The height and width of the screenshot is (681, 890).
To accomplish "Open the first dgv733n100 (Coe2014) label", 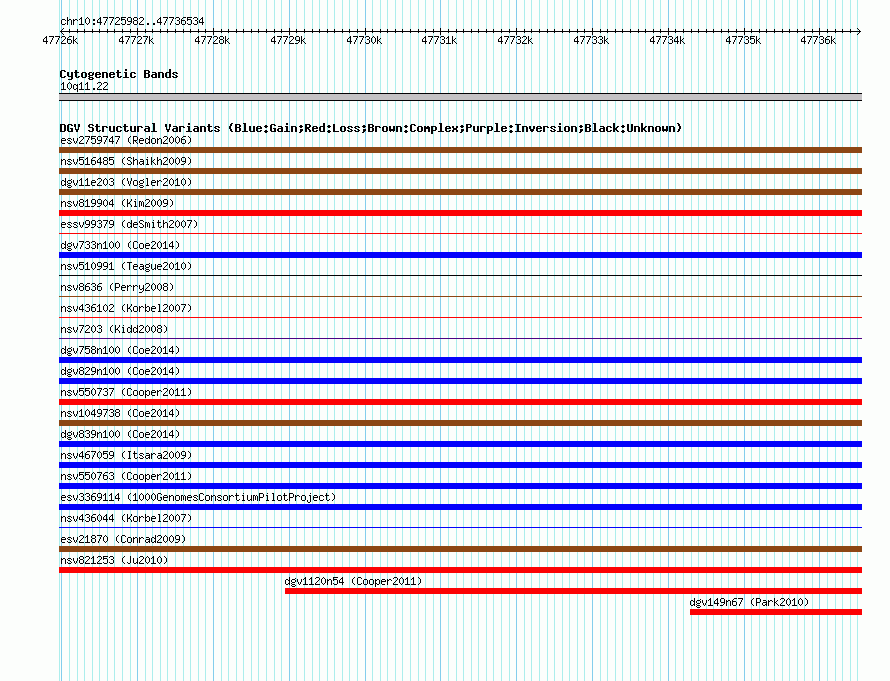I will tap(120, 245).
